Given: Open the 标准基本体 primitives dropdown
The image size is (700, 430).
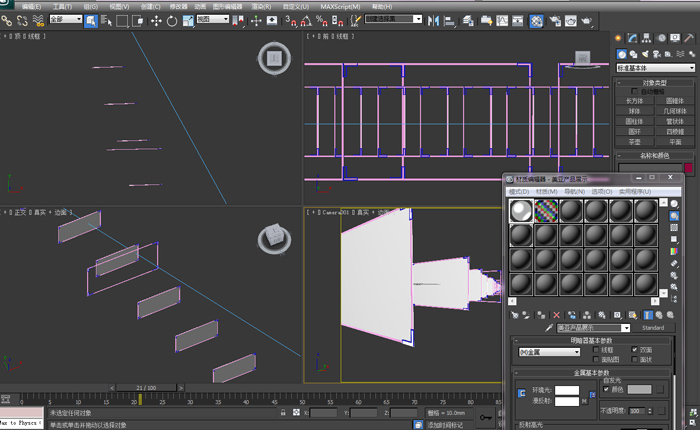Looking at the screenshot, I should click(x=654, y=68).
